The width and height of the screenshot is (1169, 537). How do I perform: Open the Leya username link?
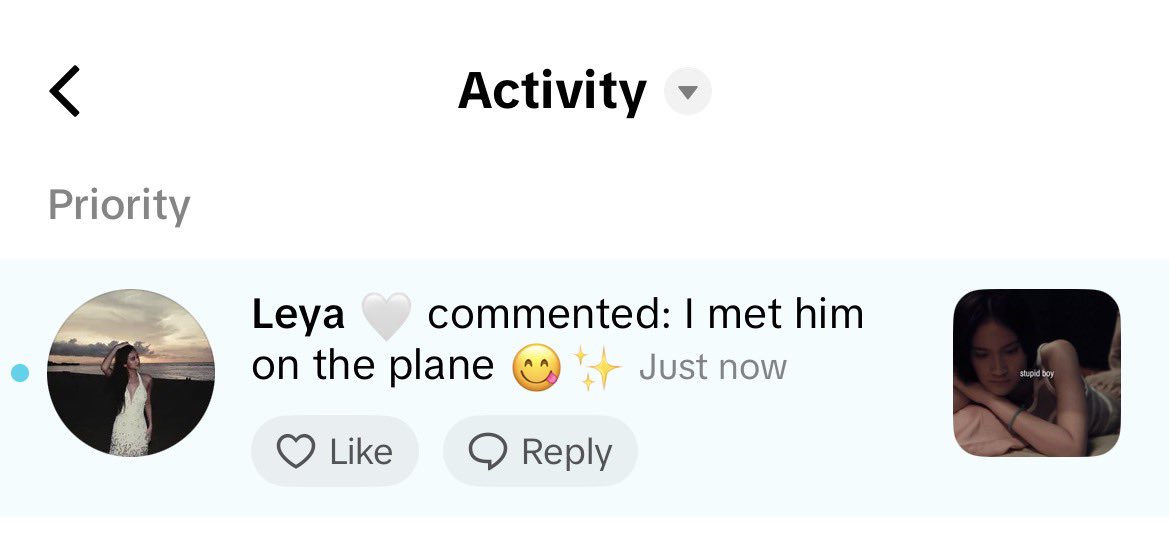point(298,313)
